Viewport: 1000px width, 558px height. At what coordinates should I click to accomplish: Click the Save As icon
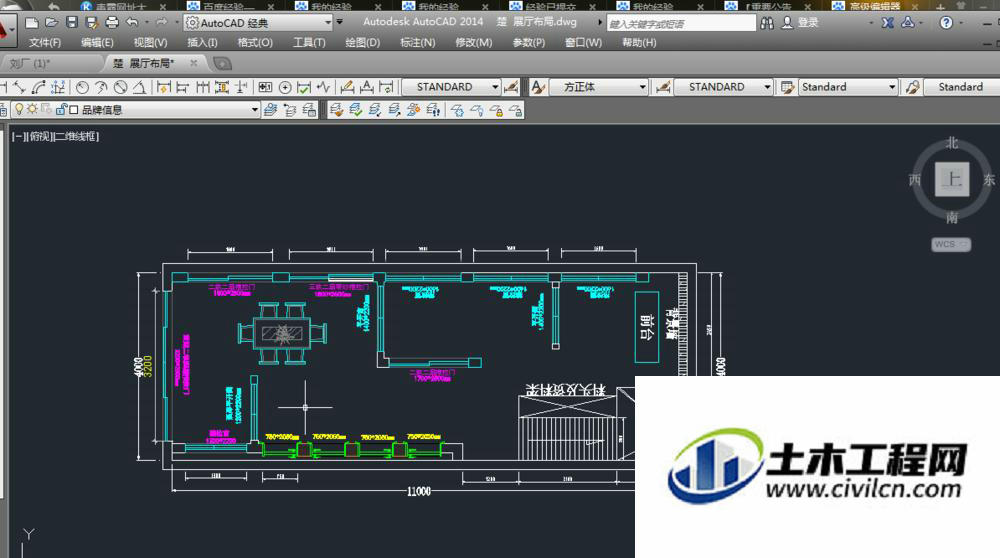click(92, 23)
